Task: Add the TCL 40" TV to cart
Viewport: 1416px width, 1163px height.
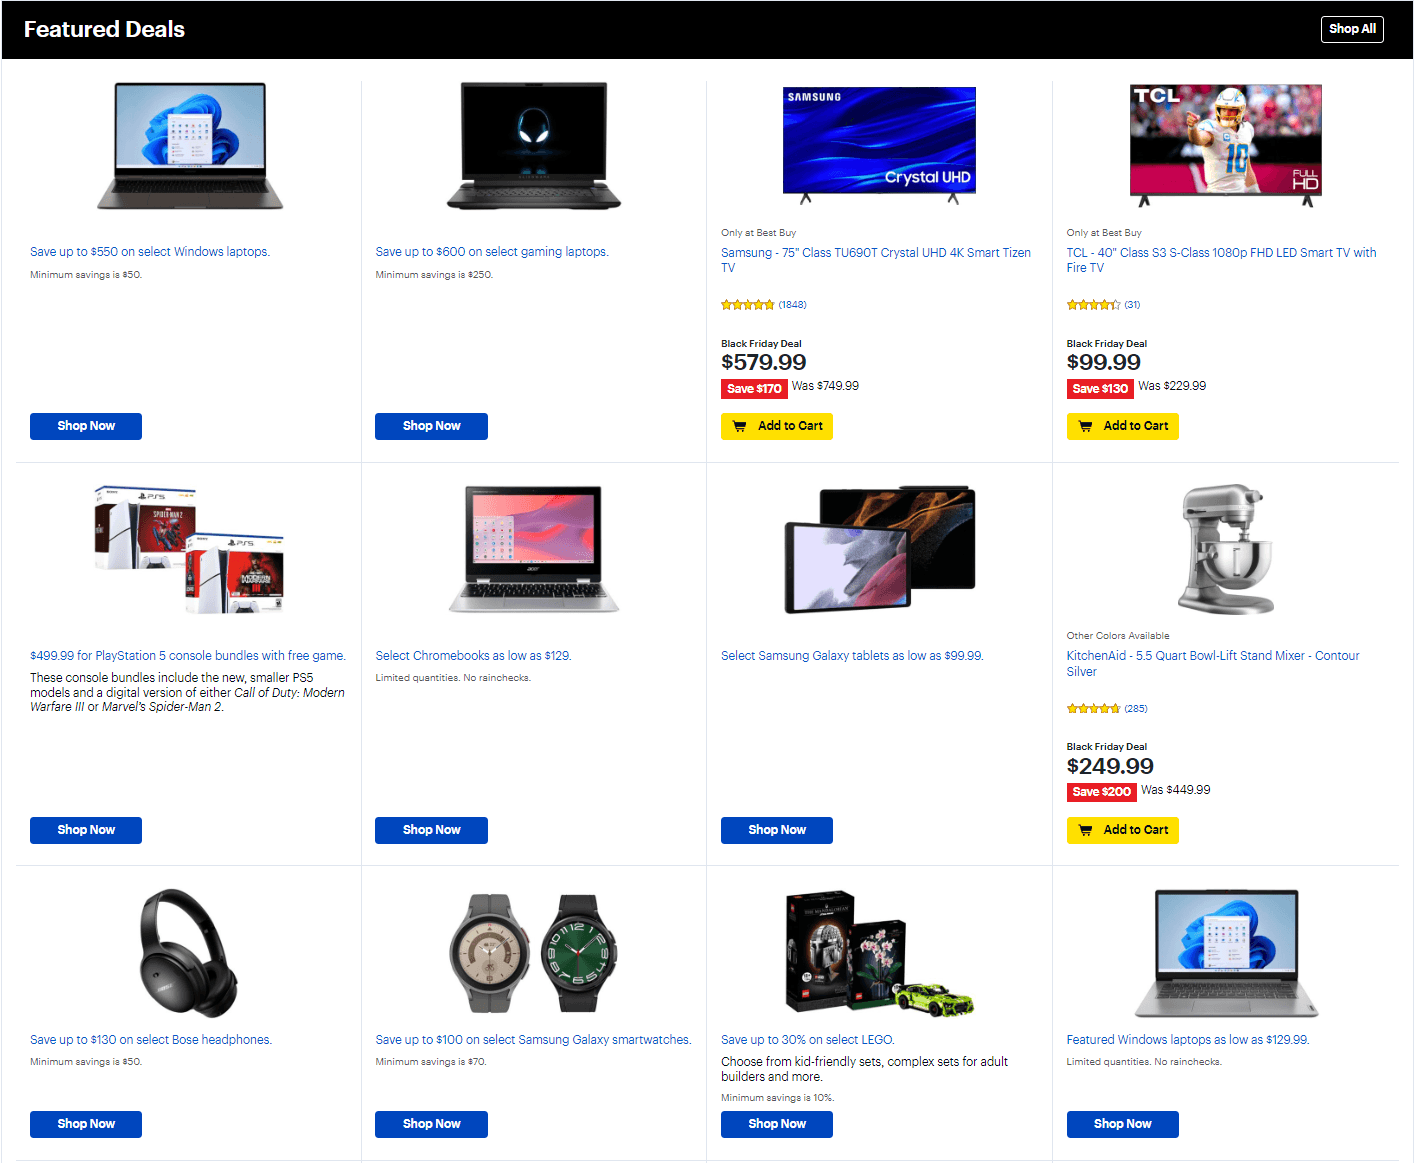Action: click(1122, 426)
